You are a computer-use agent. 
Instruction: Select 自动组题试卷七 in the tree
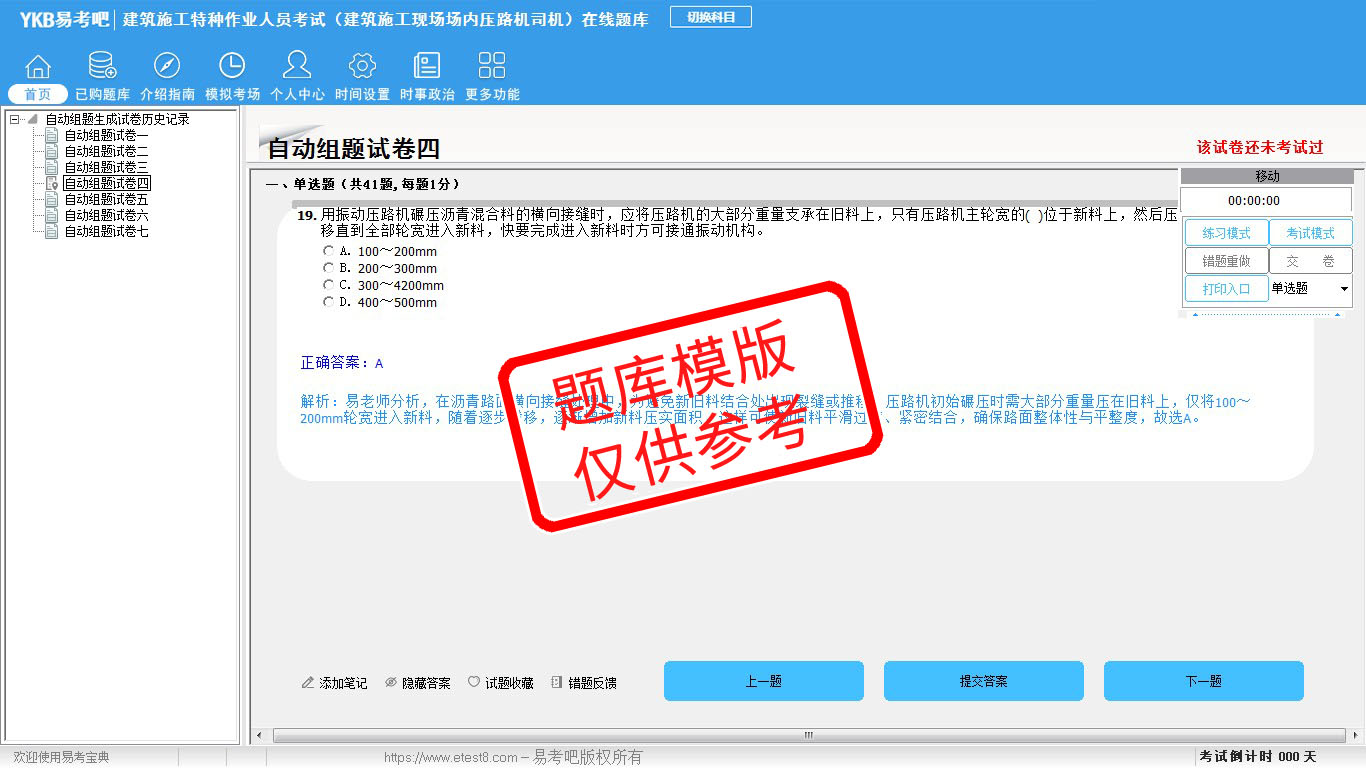[x=107, y=231]
